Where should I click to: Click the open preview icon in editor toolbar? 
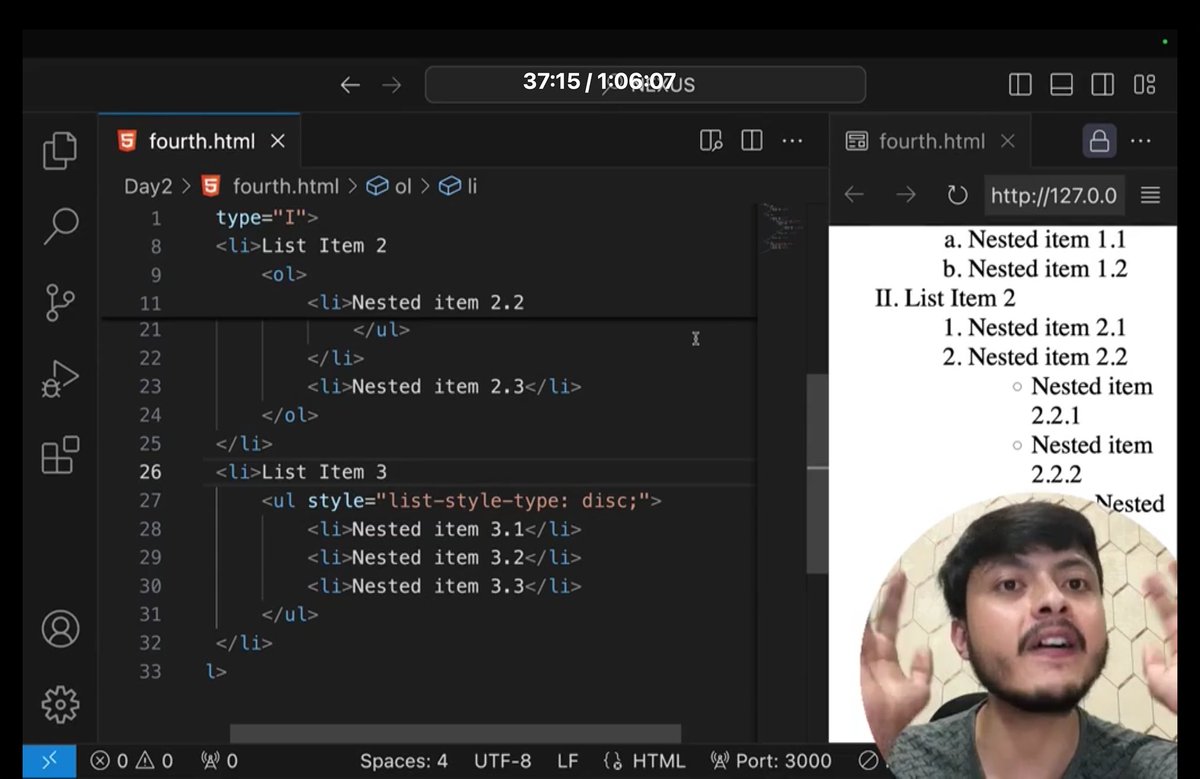(x=711, y=141)
